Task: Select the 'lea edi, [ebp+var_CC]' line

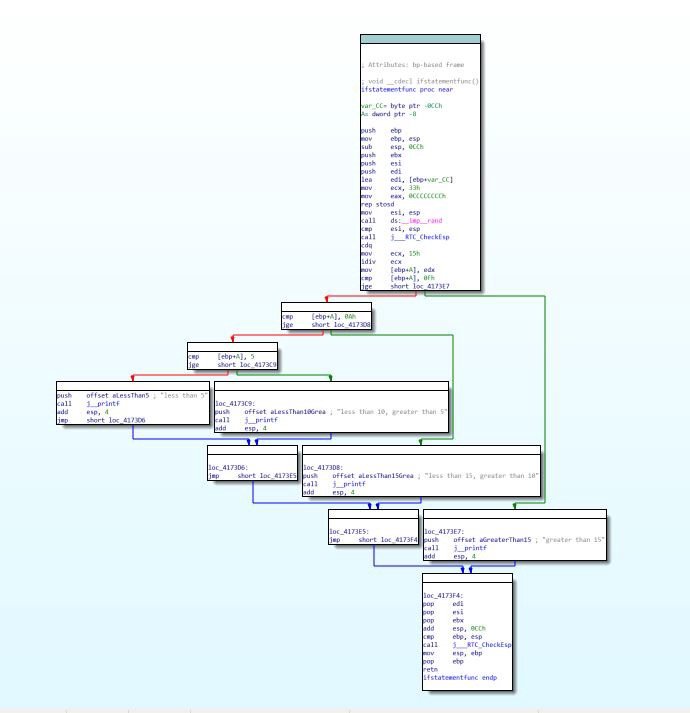Action: click(x=407, y=180)
